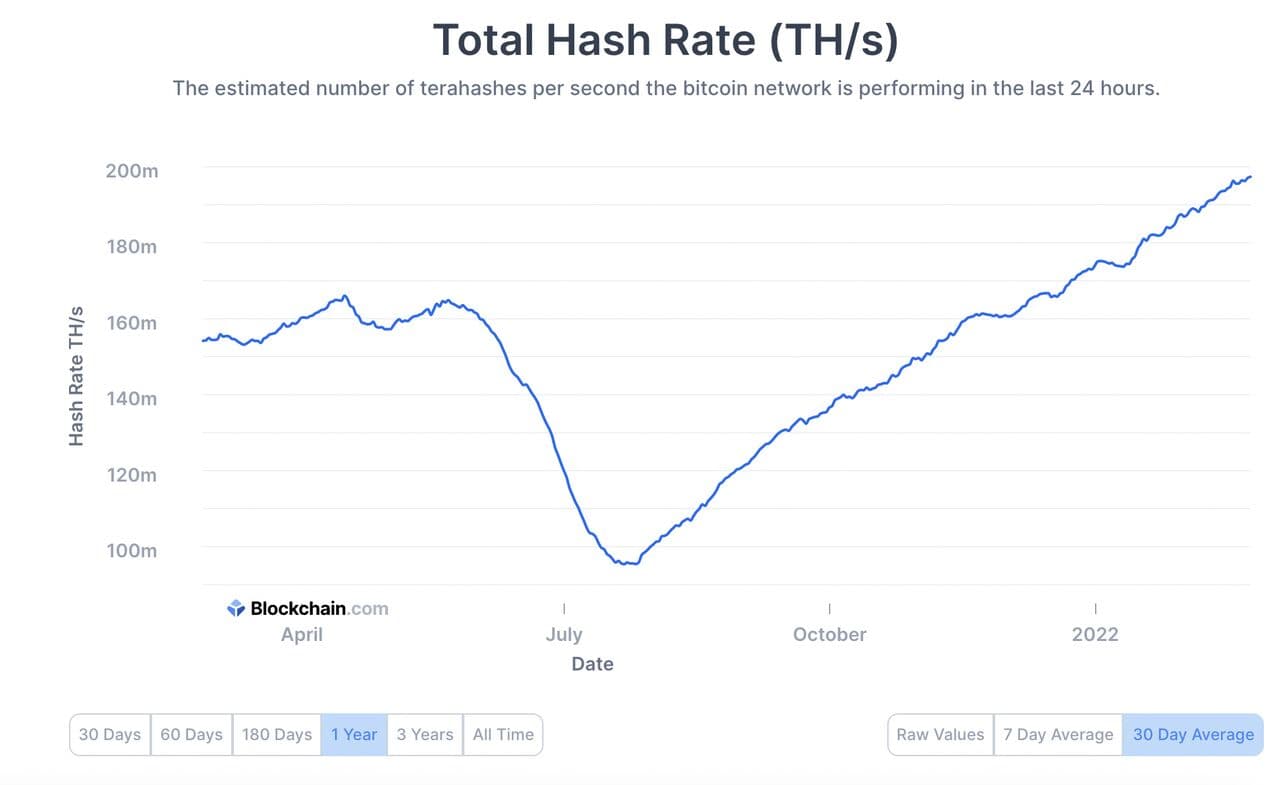Toggle the 7 Day Average option
Viewport: 1280px width, 785px height.
pos(1058,734)
